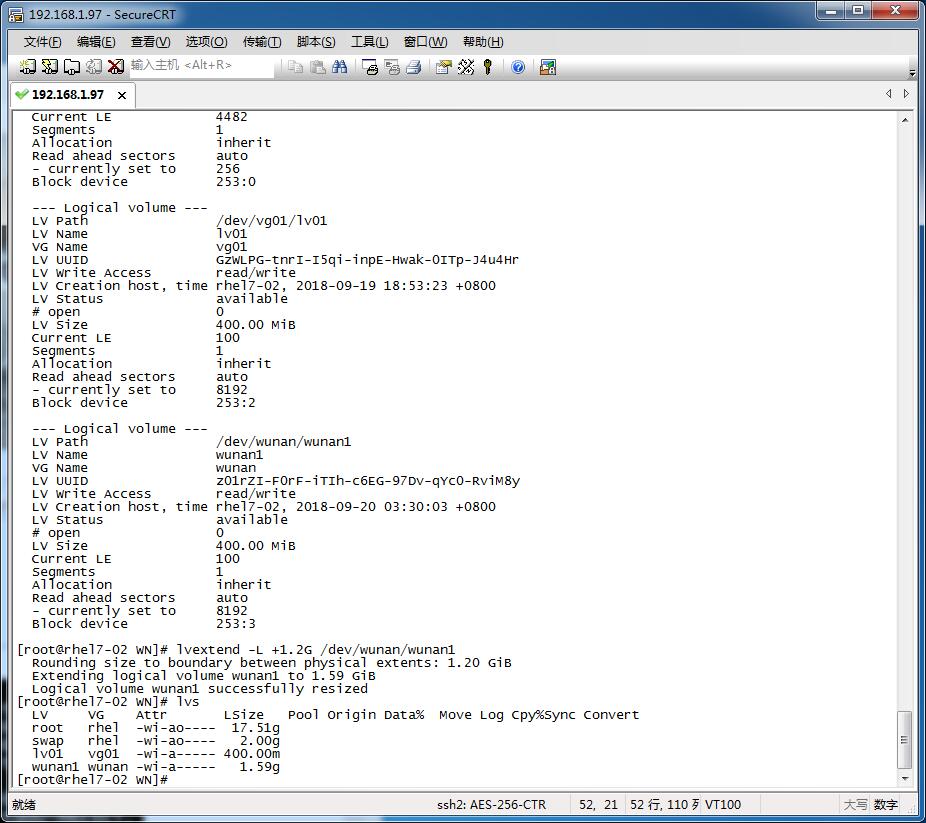Viewport: 926px width, 823px height.
Task: Click the Copy toolbar icon
Action: (x=295, y=67)
